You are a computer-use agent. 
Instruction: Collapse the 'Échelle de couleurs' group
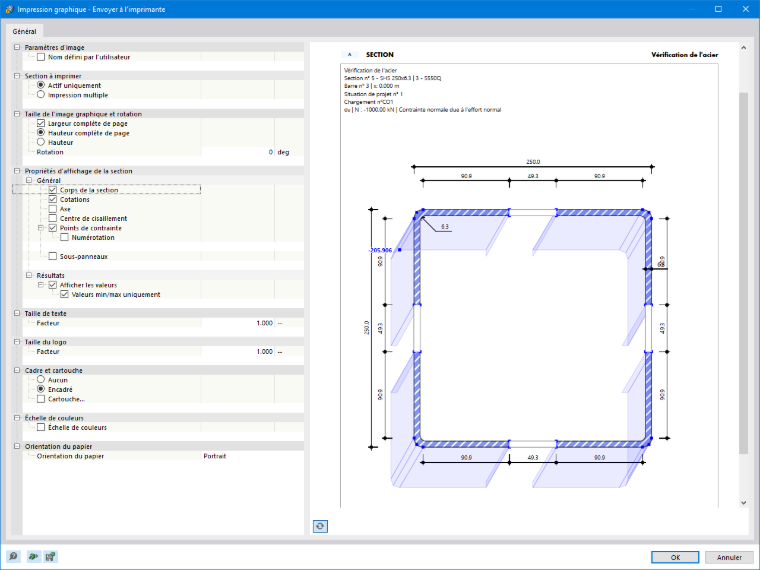tap(17, 418)
